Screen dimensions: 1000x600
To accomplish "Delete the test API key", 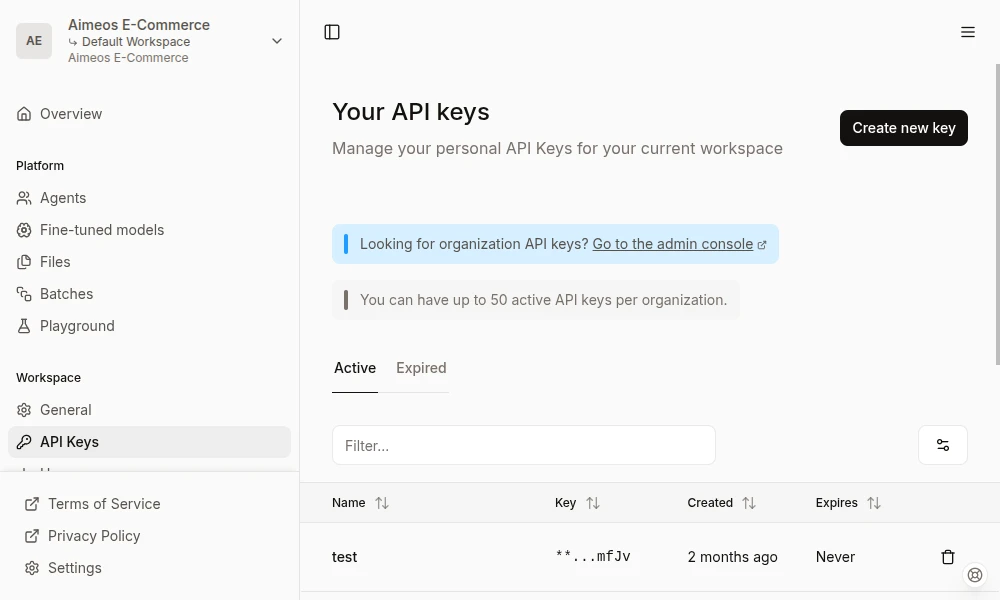I will (947, 557).
